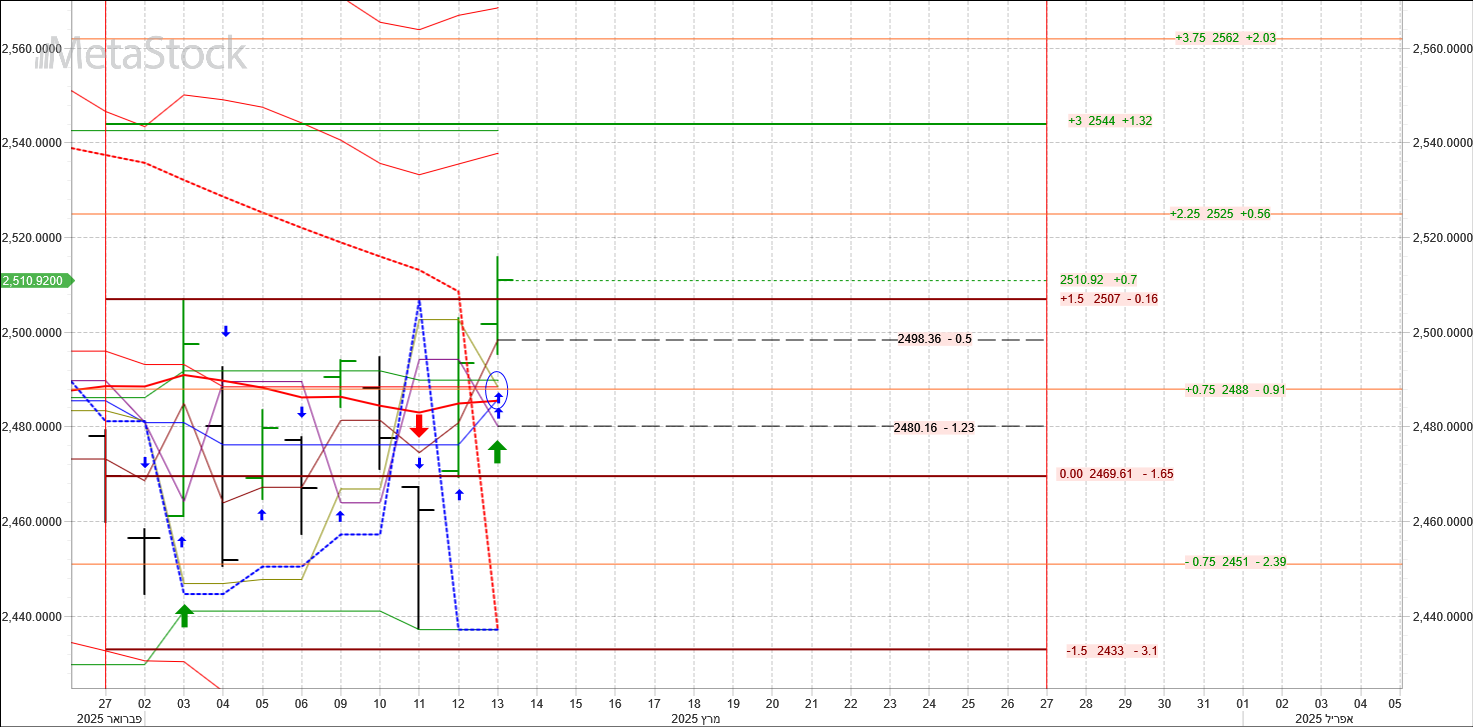Click the '2025 מרץ' month label
The width and height of the screenshot is (1473, 727).
tap(695, 719)
